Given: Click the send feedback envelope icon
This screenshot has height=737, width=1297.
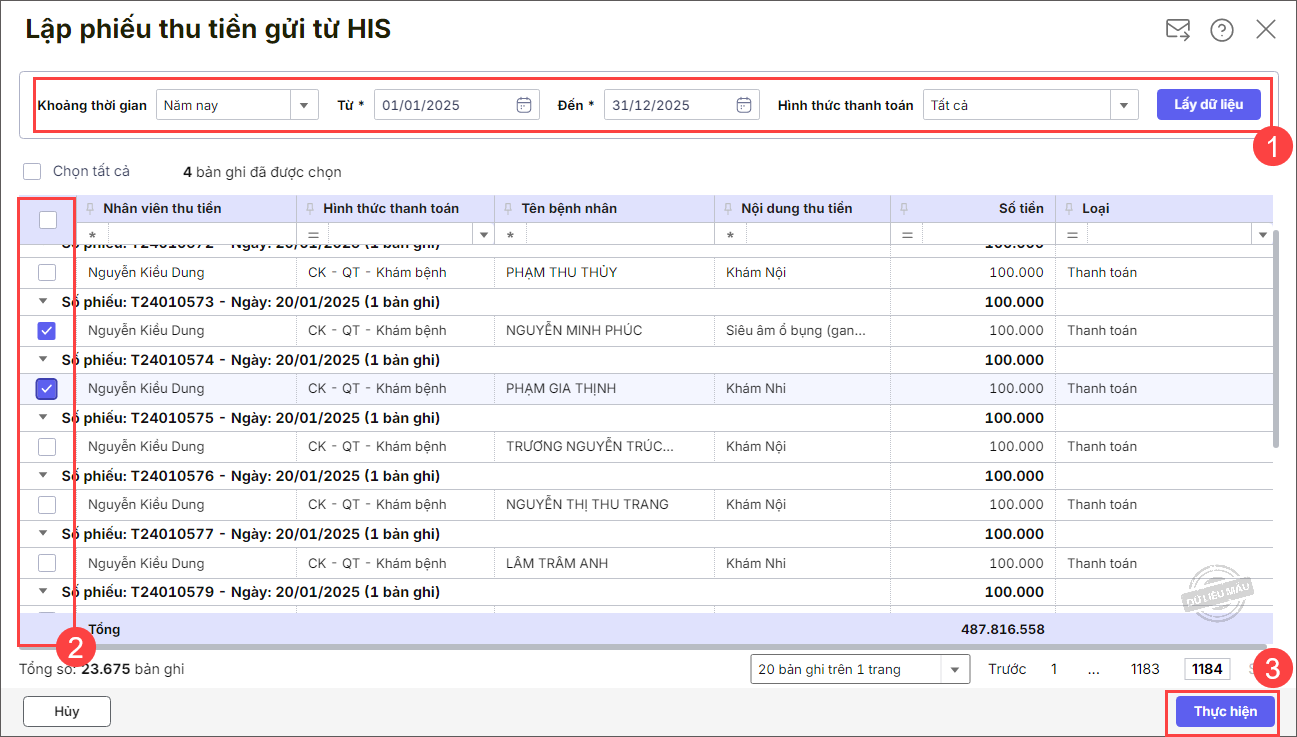Looking at the screenshot, I should (x=1178, y=30).
